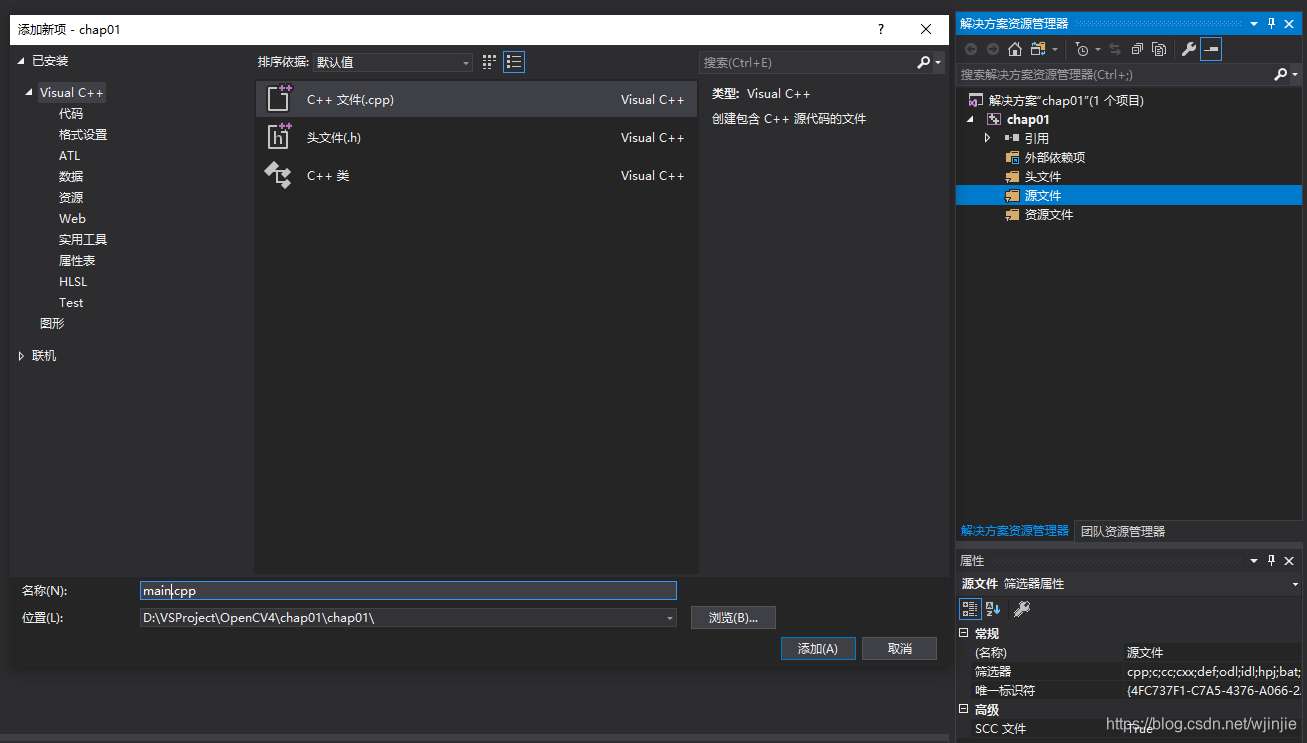Select 属性表 category
Image resolution: width=1307 pixels, height=743 pixels.
(x=77, y=261)
